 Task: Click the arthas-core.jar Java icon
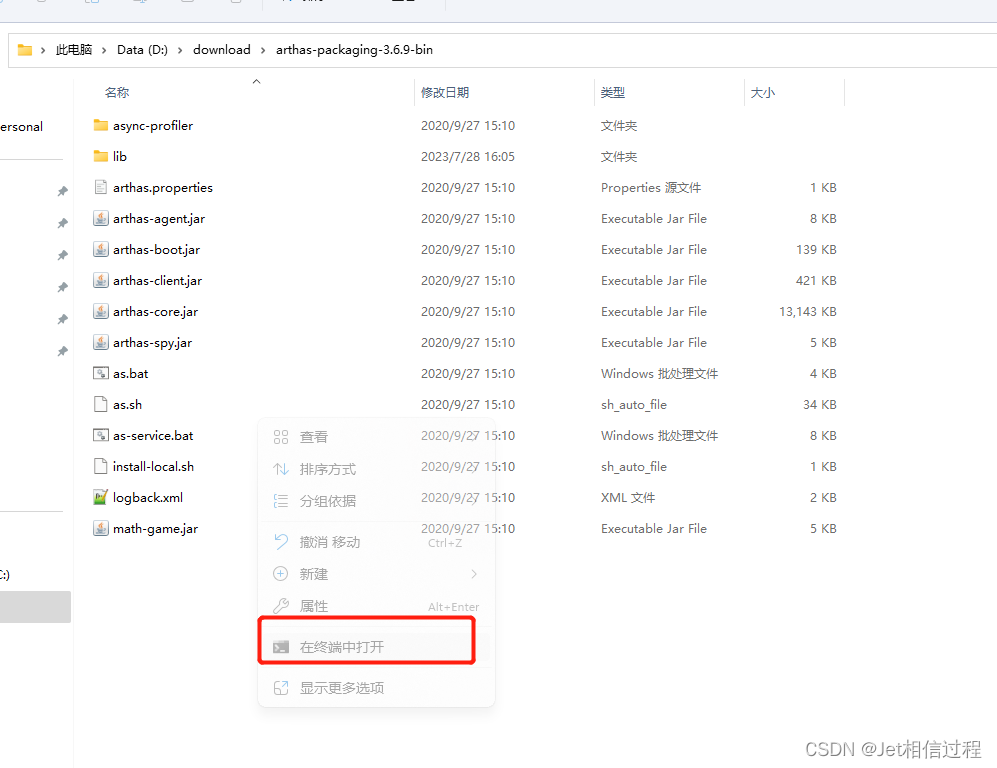click(100, 312)
